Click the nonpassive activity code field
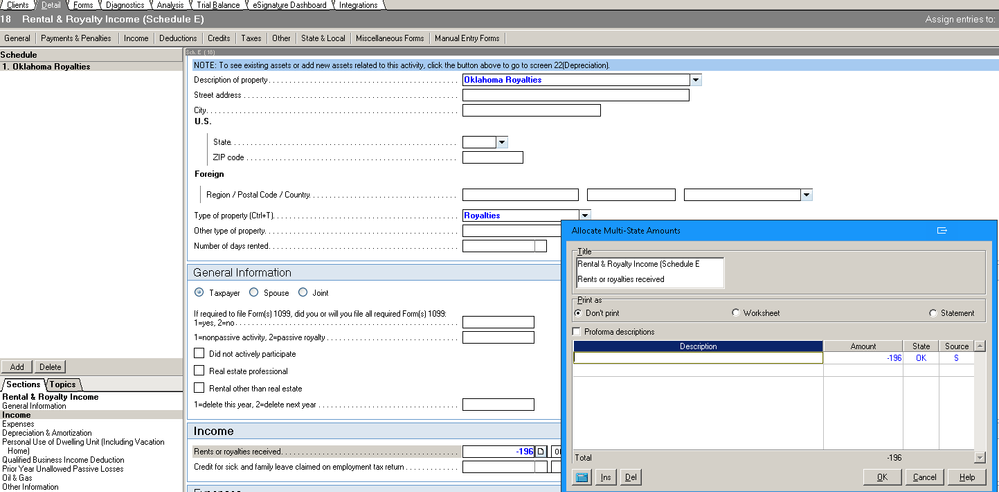This screenshot has height=492, width=999. coord(498,338)
